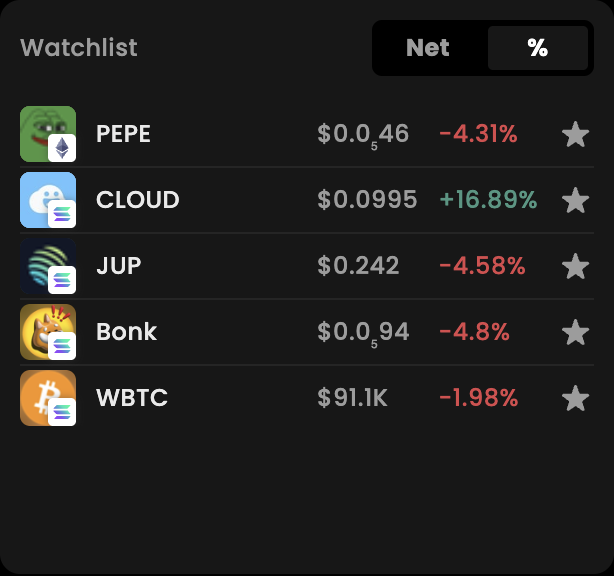The height and width of the screenshot is (576, 614).
Task: Open the CLOUD token name
Action: pyautogui.click(x=138, y=200)
